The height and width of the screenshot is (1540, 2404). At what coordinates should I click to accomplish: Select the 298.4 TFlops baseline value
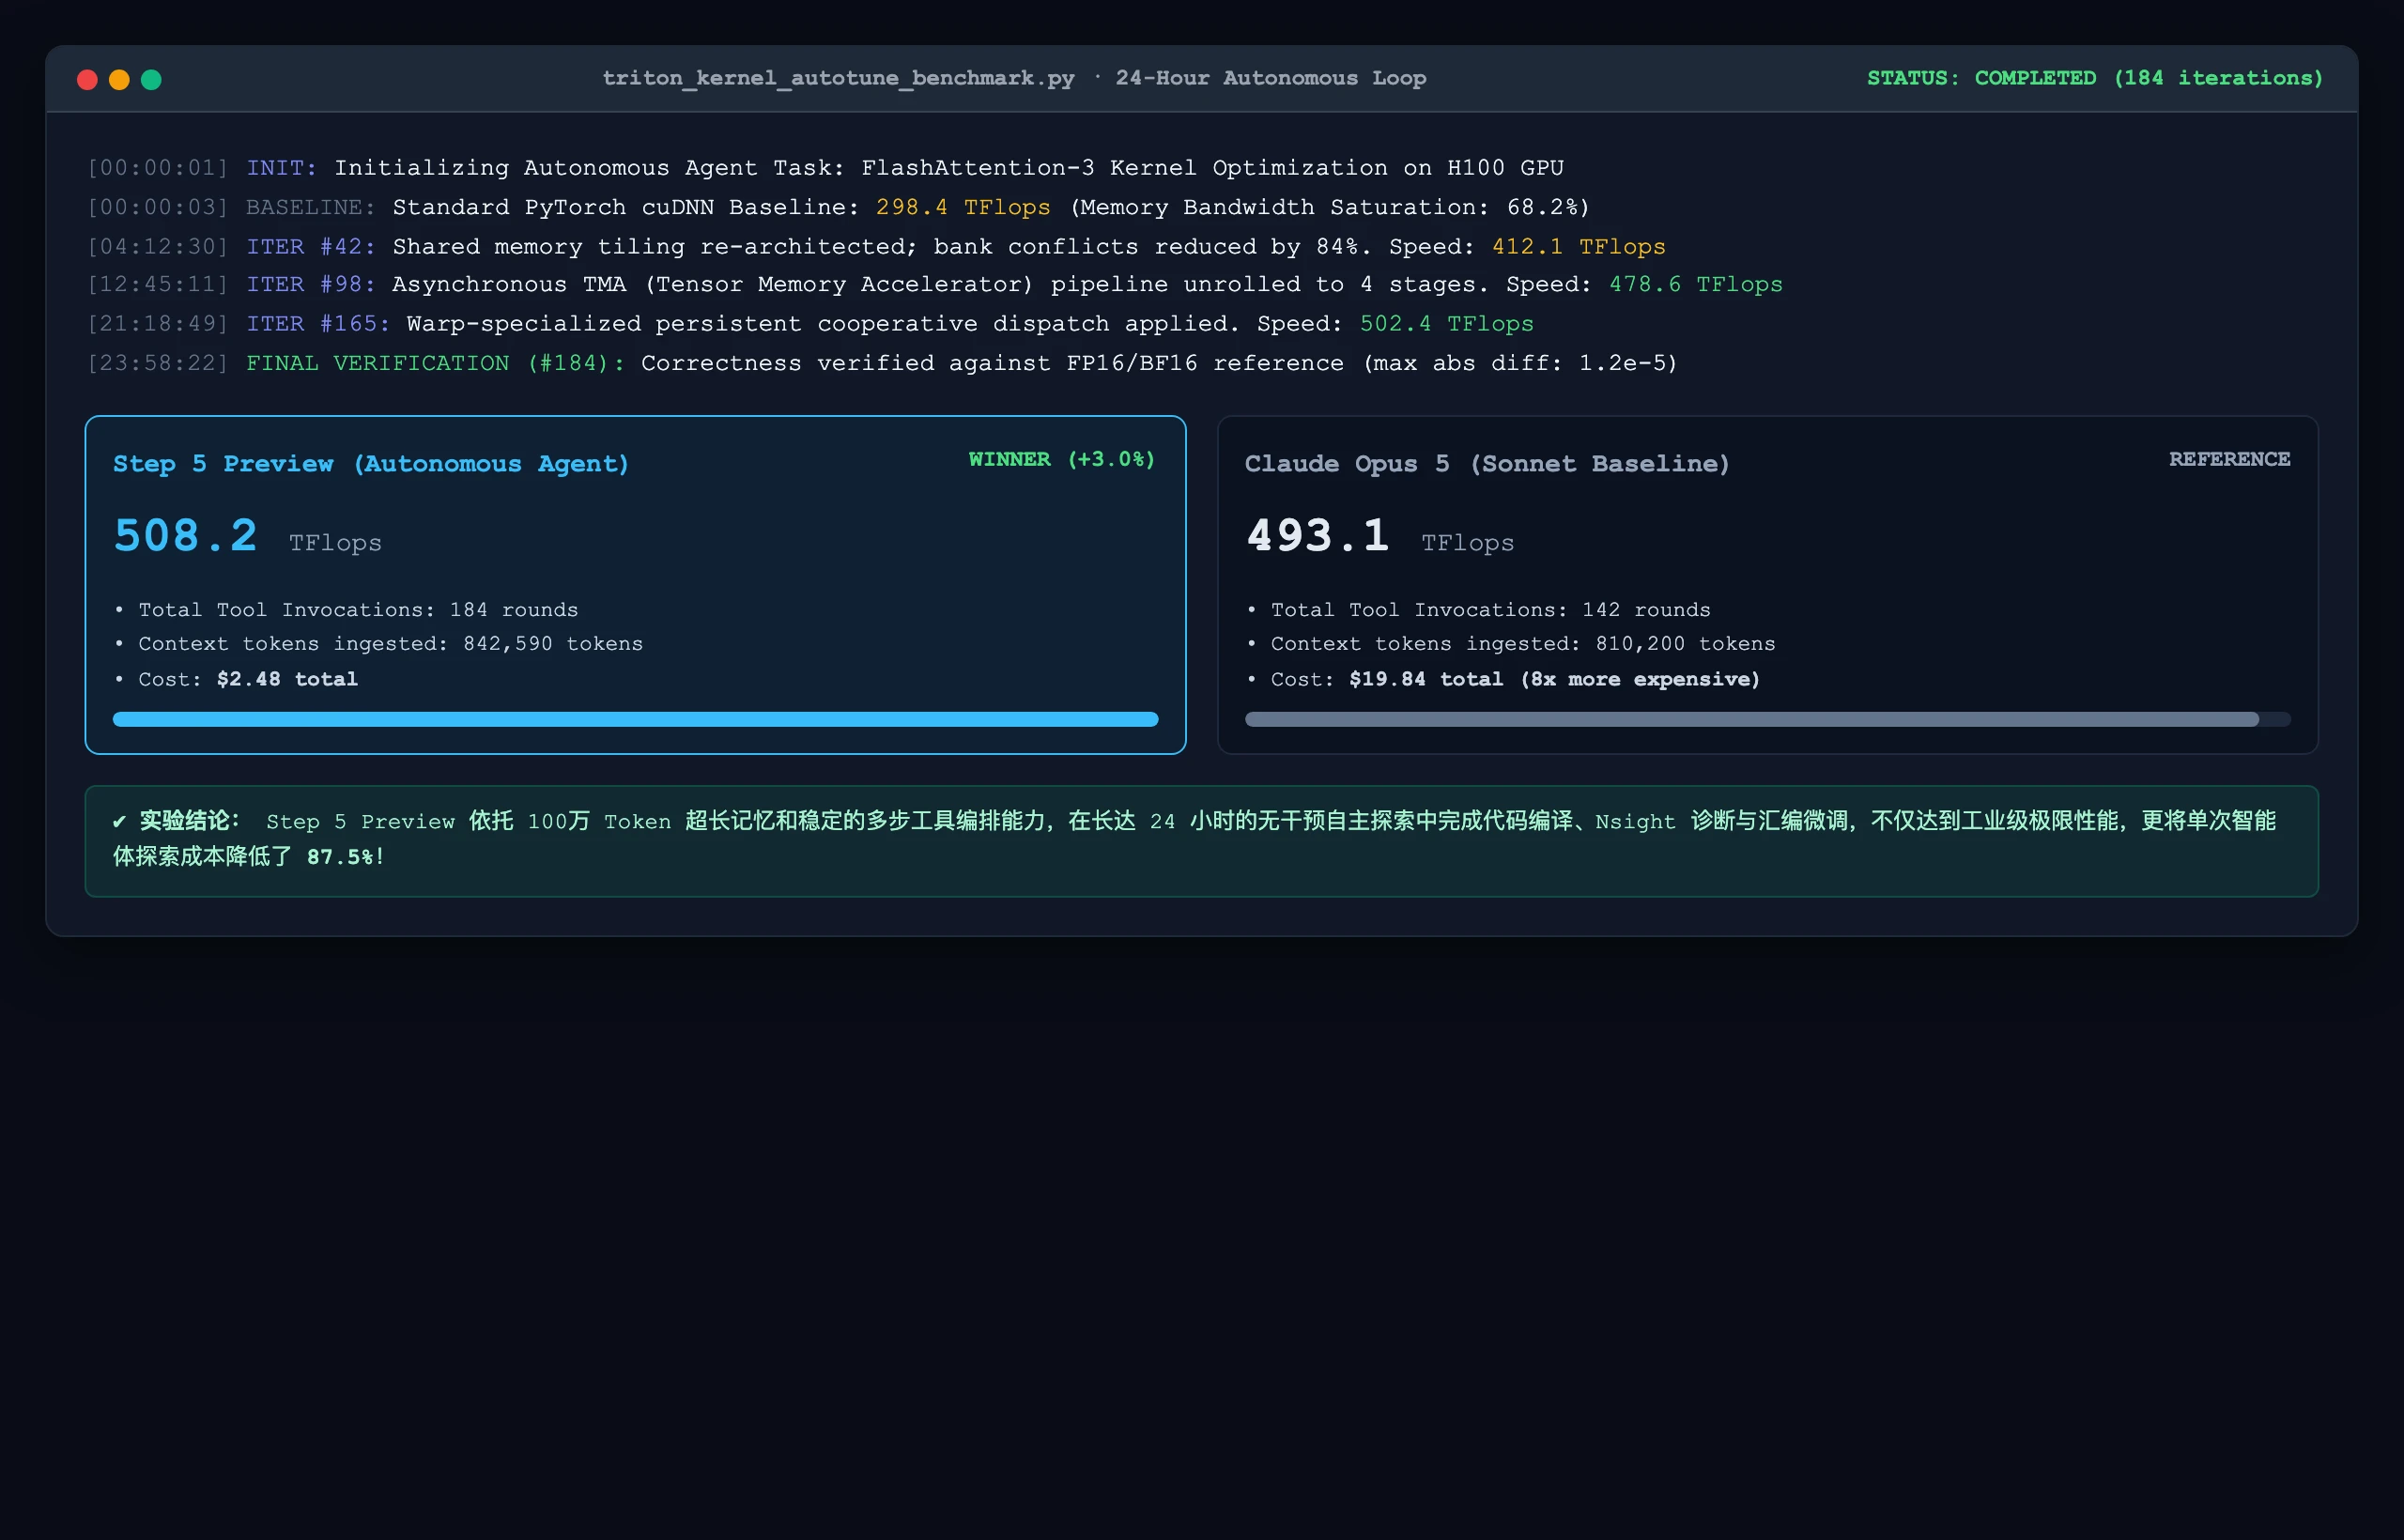pos(963,207)
